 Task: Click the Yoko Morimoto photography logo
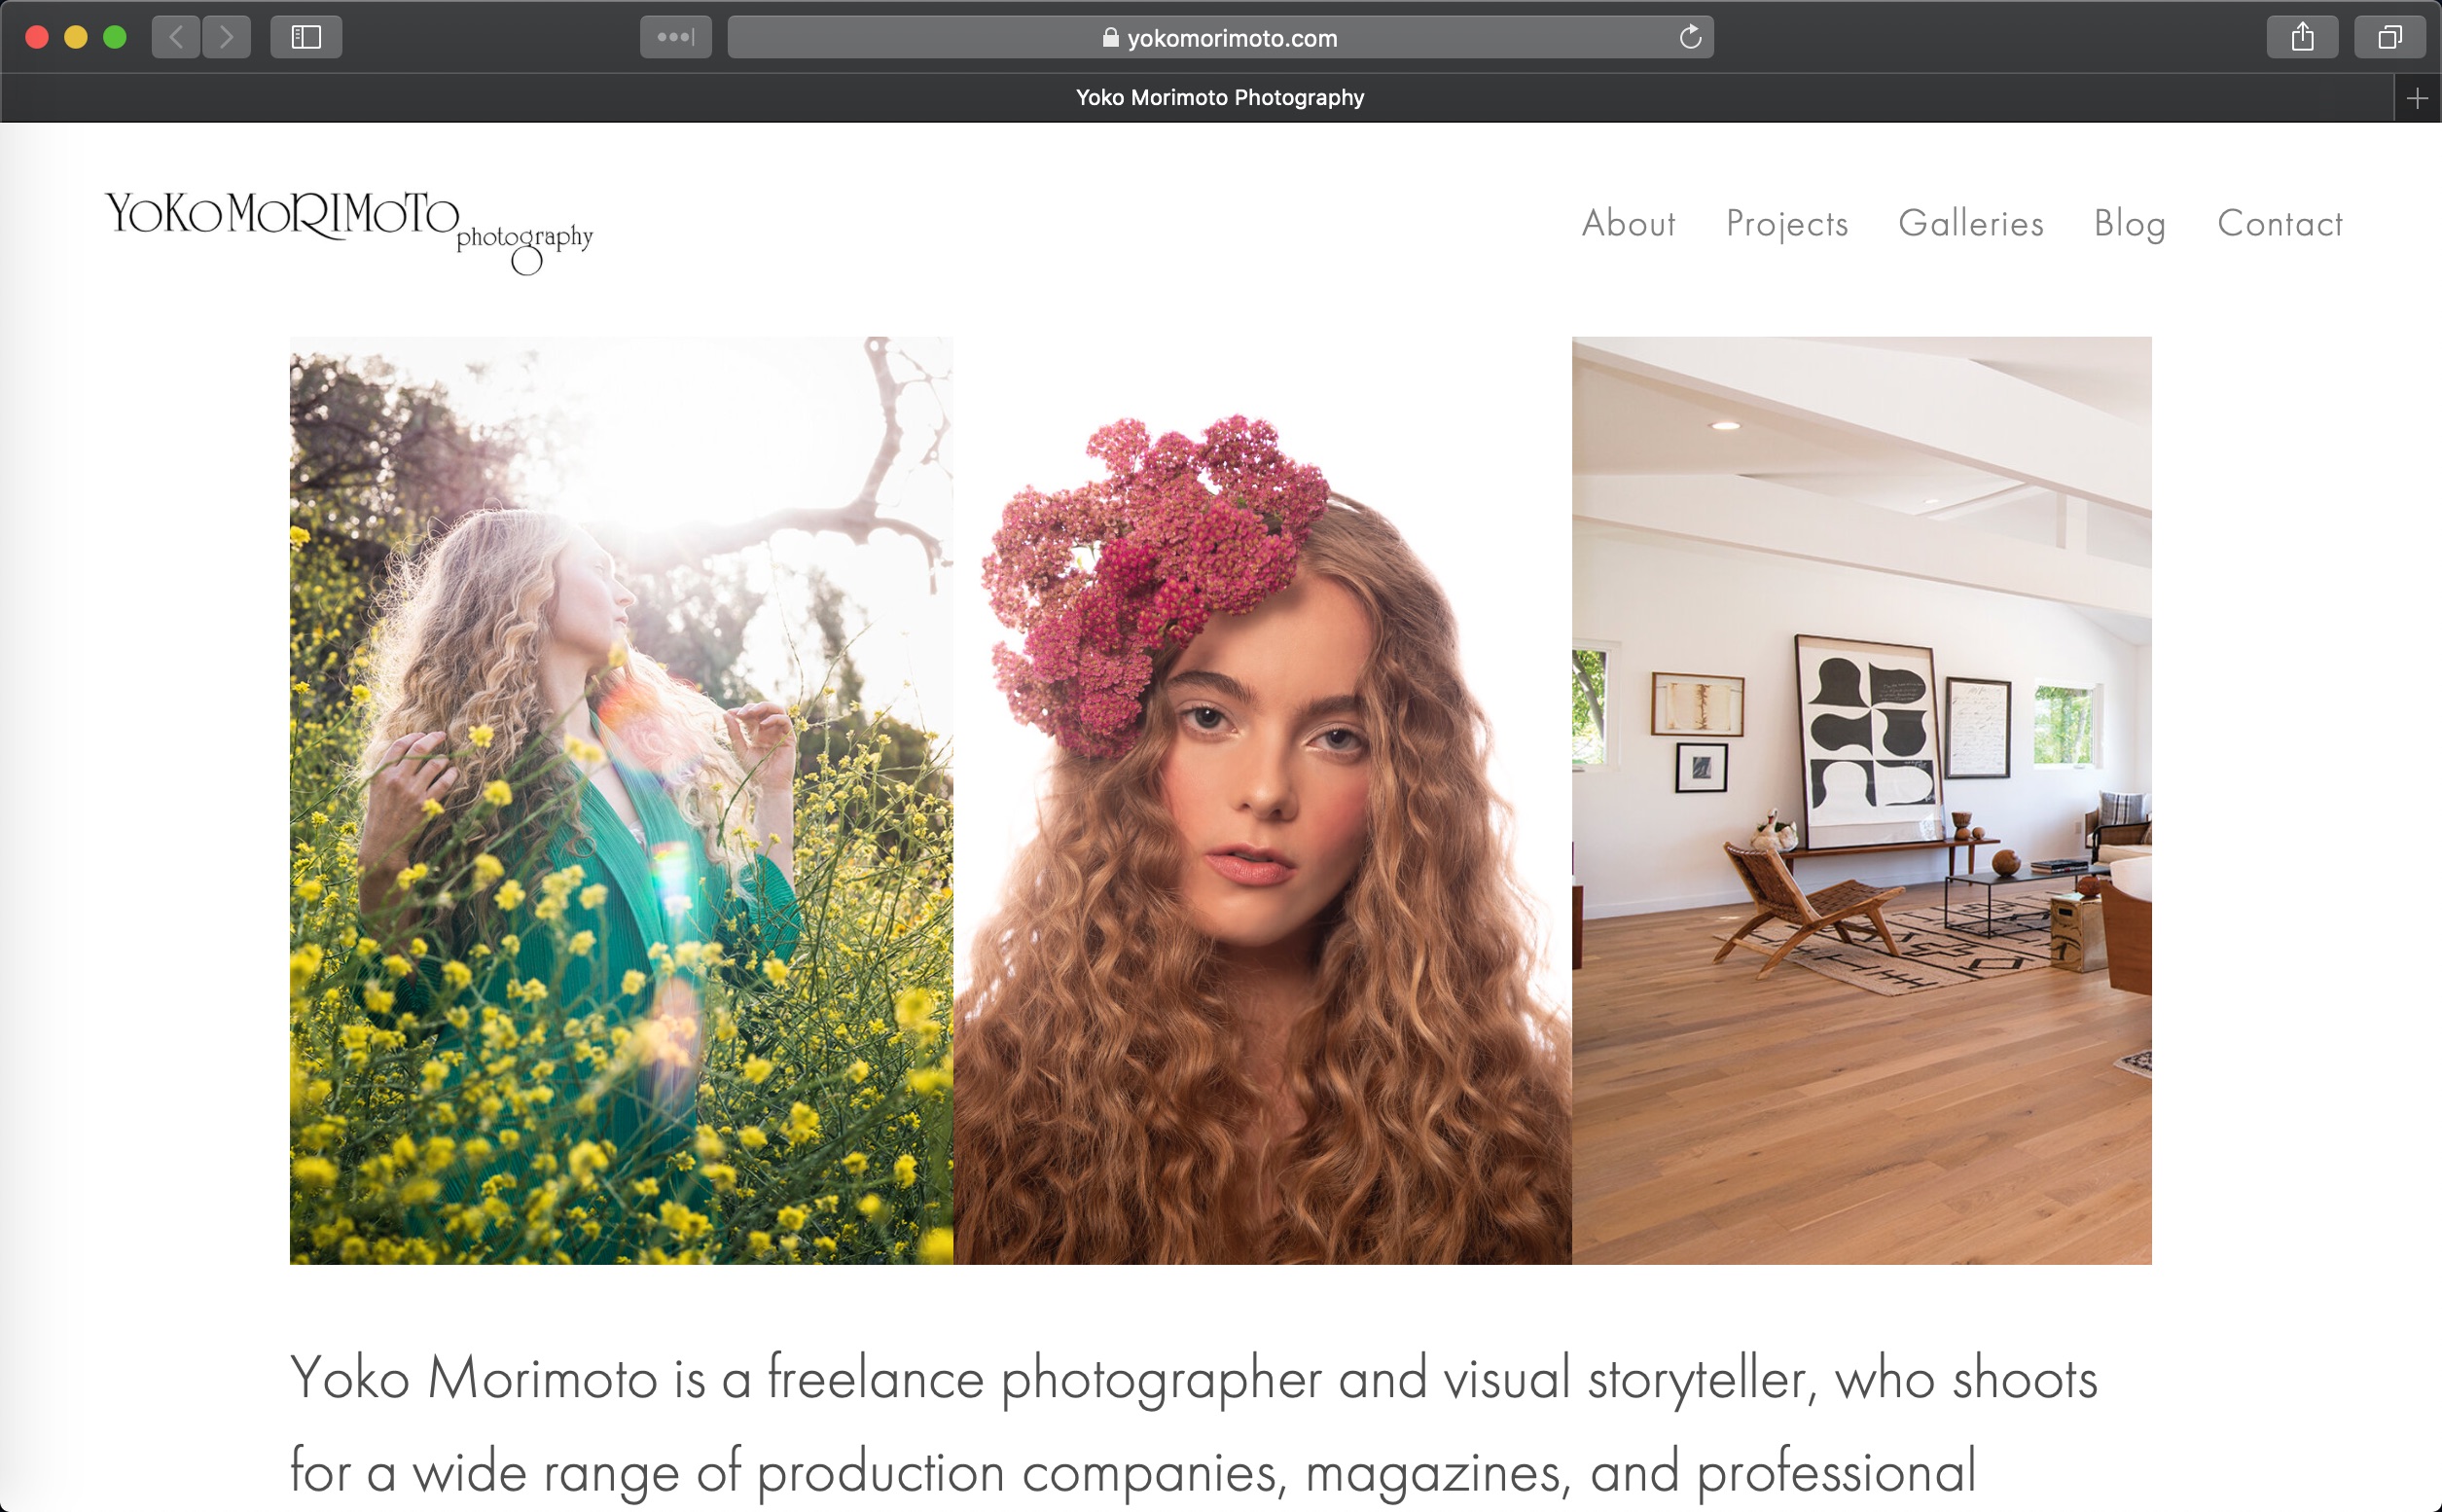(x=349, y=229)
